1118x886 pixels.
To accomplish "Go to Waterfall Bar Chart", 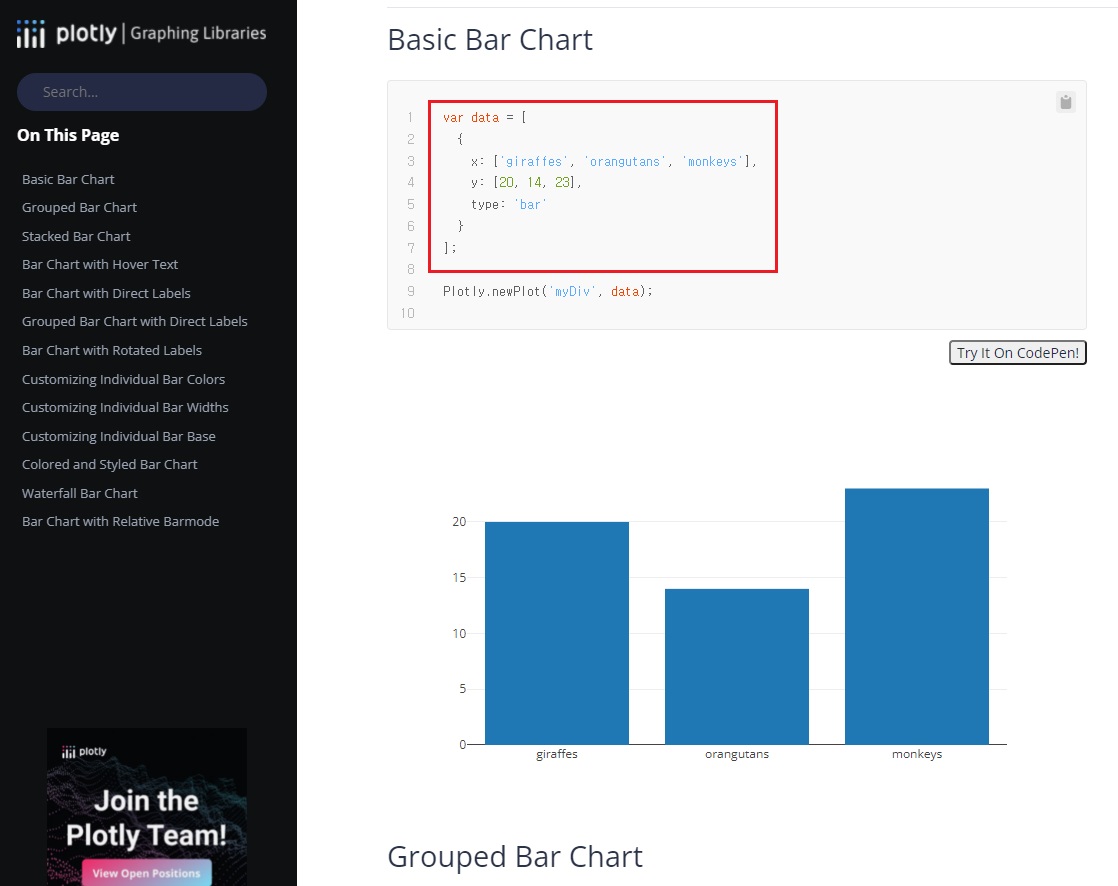I will pyautogui.click(x=80, y=493).
